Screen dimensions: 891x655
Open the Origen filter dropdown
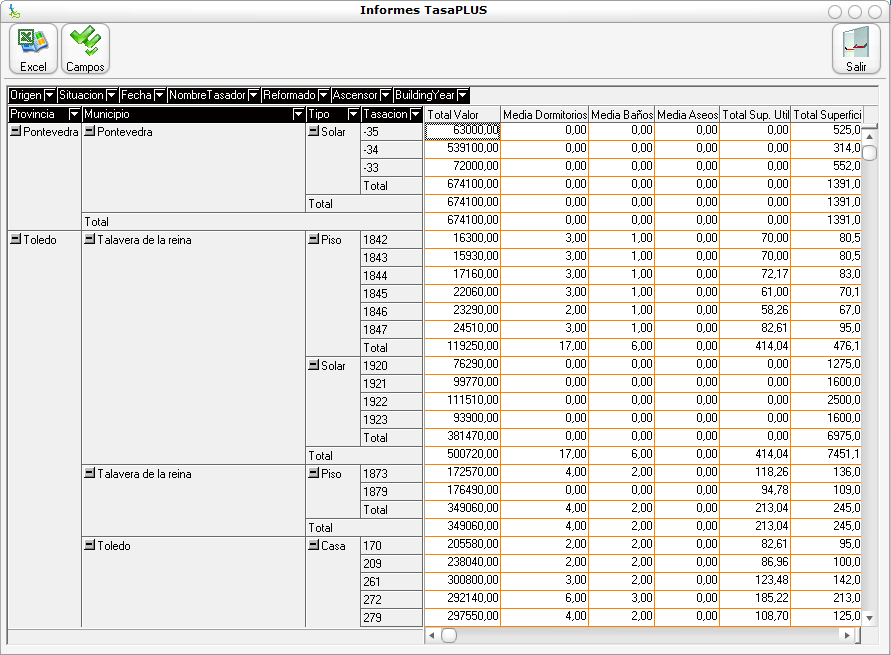[50, 95]
